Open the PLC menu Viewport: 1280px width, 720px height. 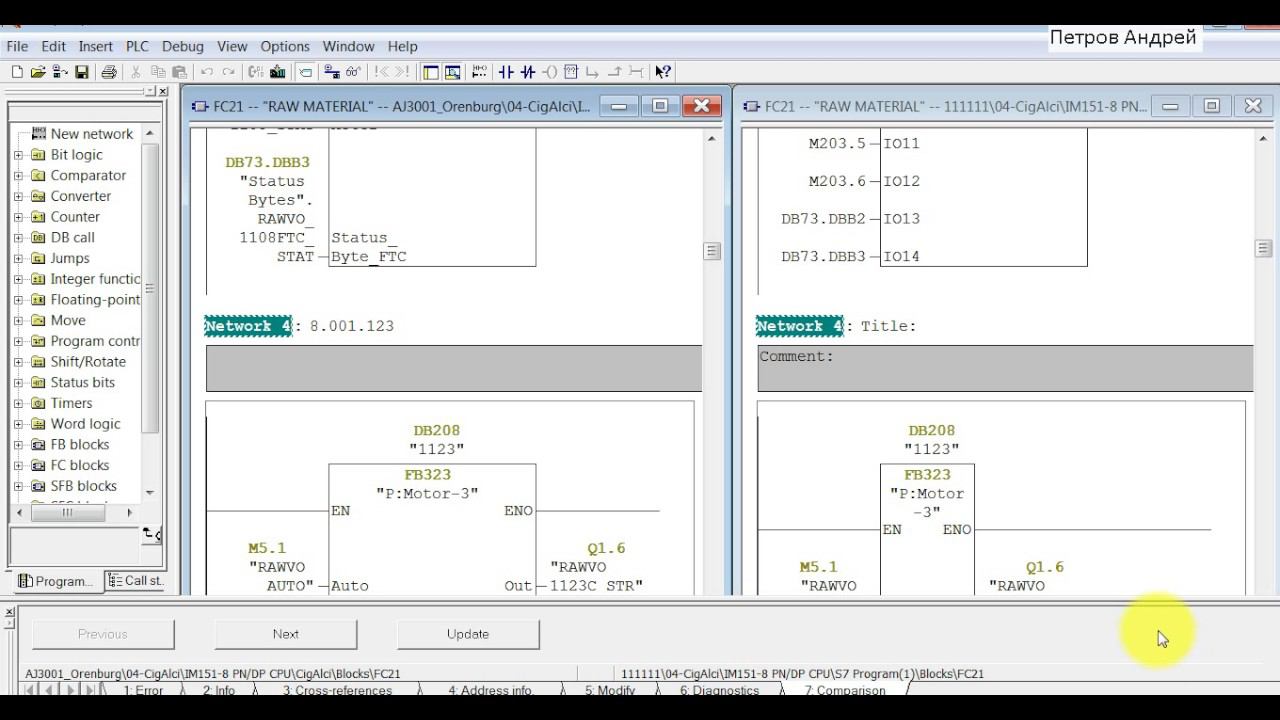137,46
